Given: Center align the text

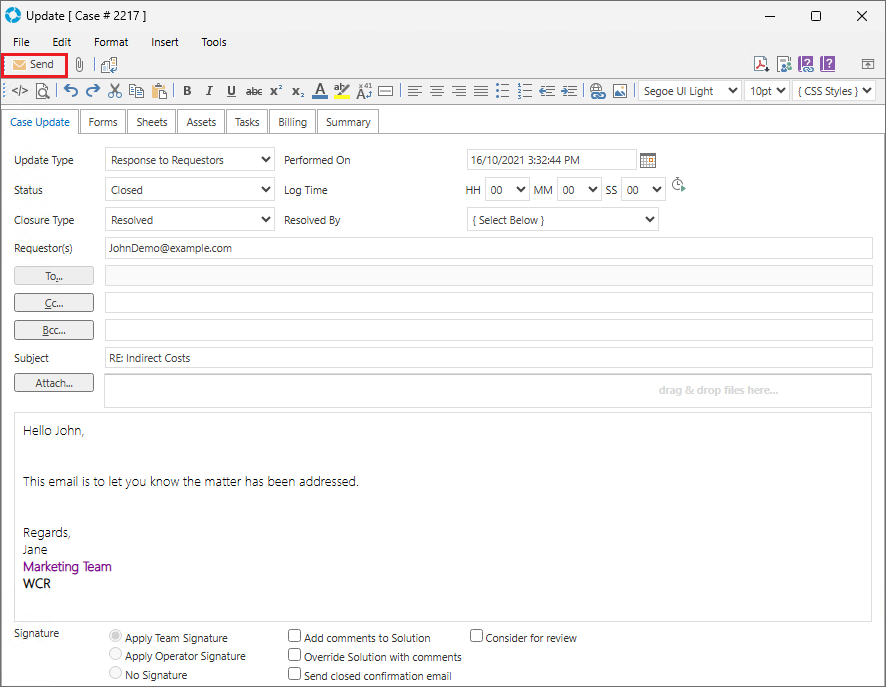Looking at the screenshot, I should tap(437, 91).
